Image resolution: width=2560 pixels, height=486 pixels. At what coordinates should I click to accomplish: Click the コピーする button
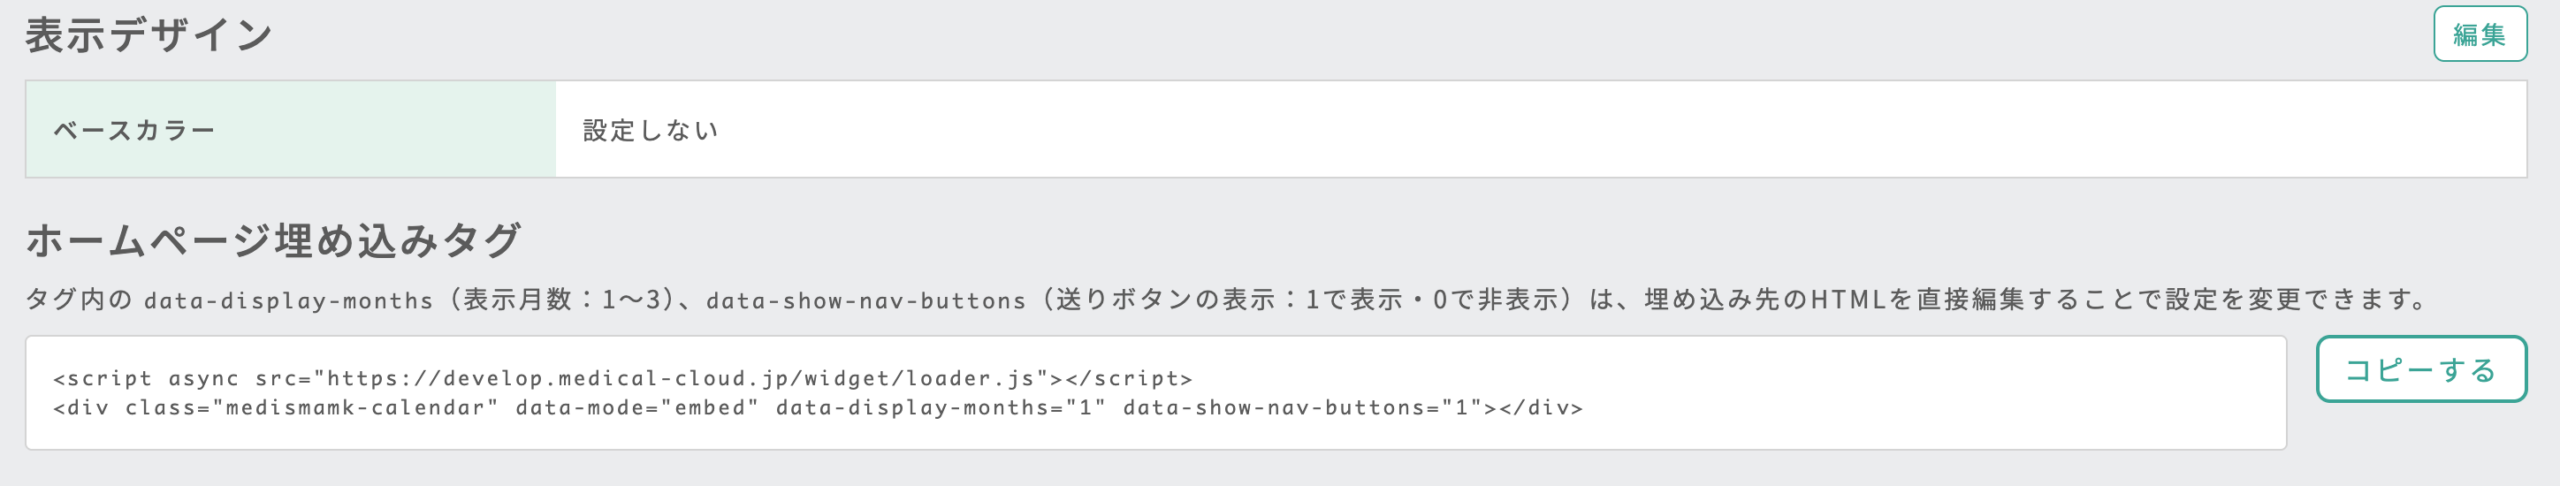point(2421,369)
